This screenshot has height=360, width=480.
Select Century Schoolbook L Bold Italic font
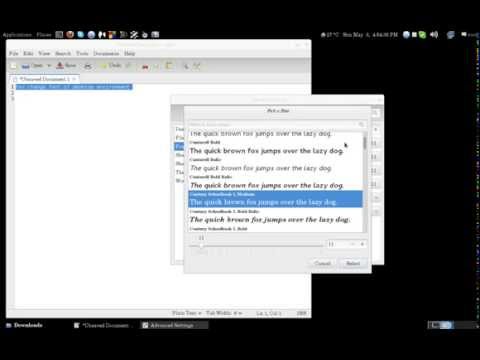click(275, 217)
